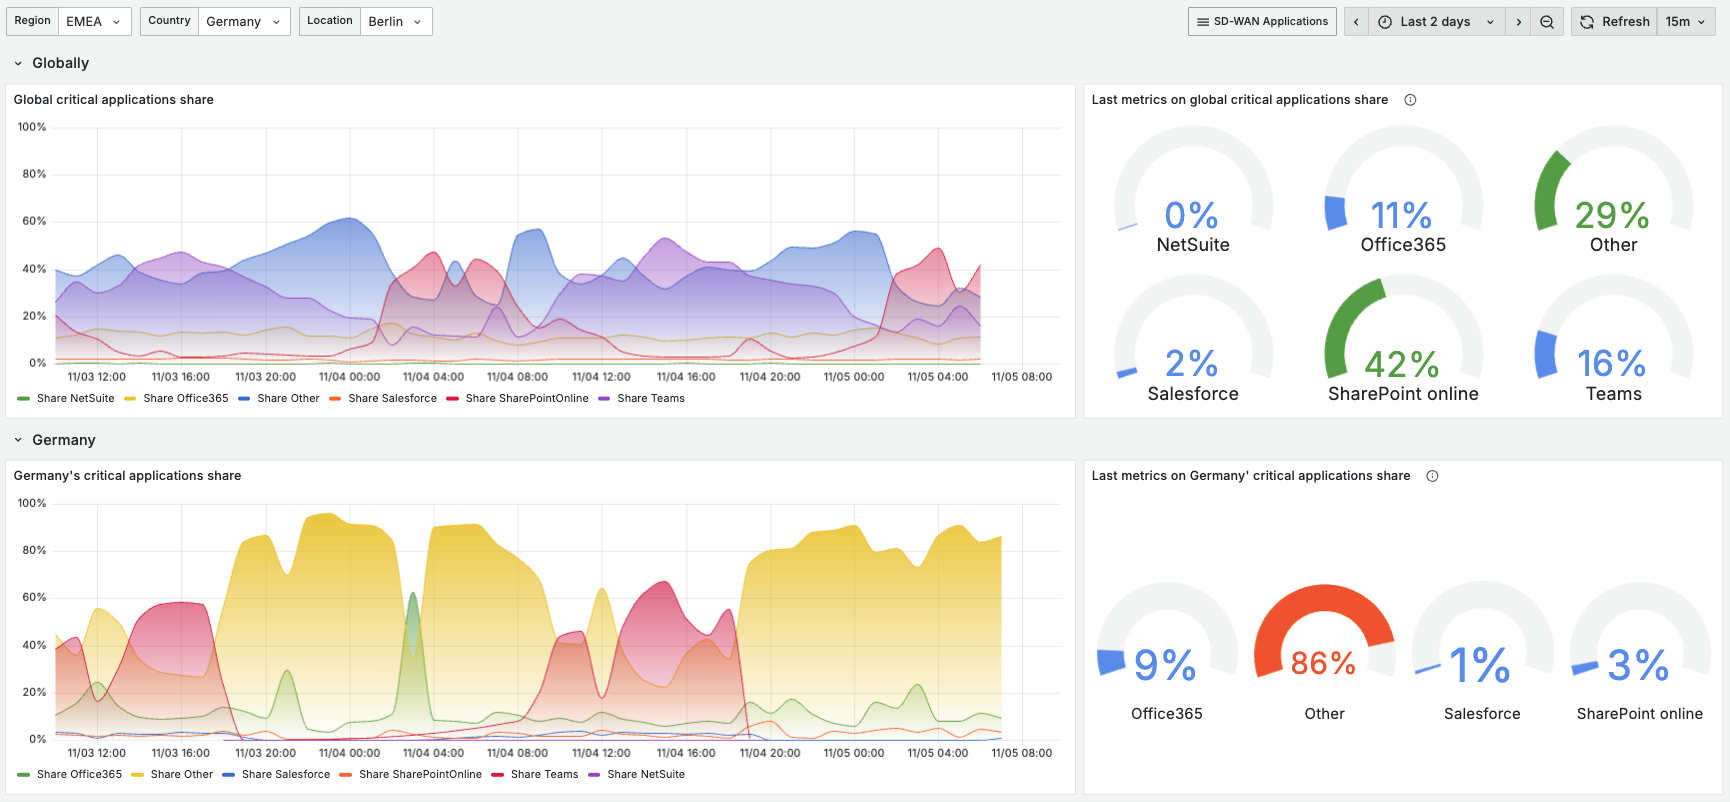
Task: Click the Global critical applications share title
Action: coord(114,100)
